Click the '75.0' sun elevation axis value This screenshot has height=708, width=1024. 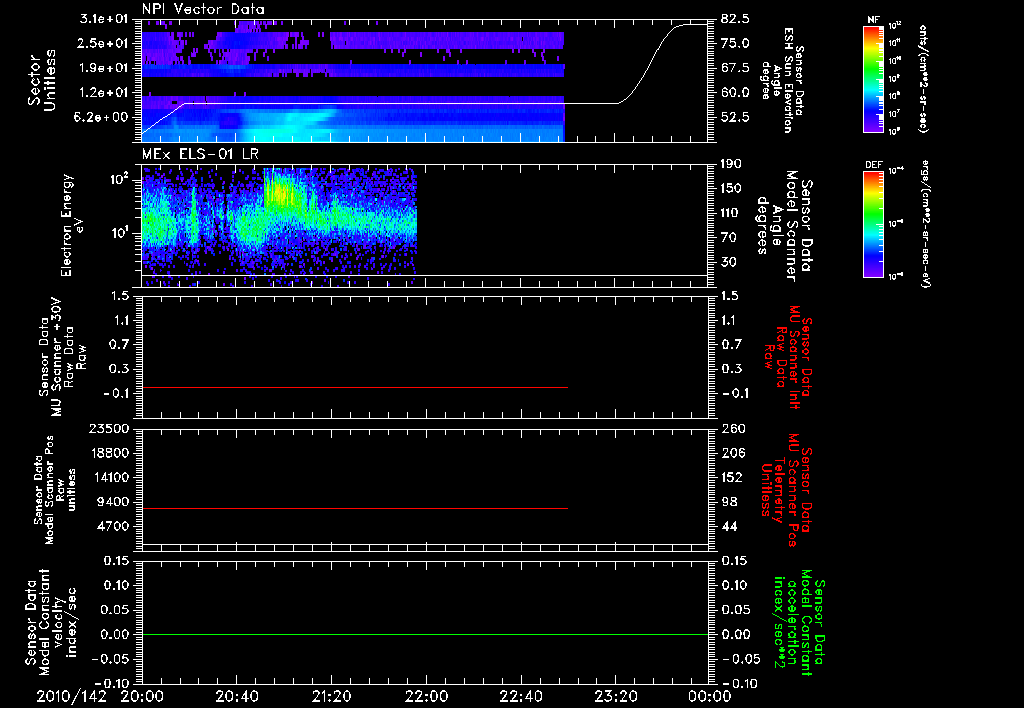coord(735,43)
